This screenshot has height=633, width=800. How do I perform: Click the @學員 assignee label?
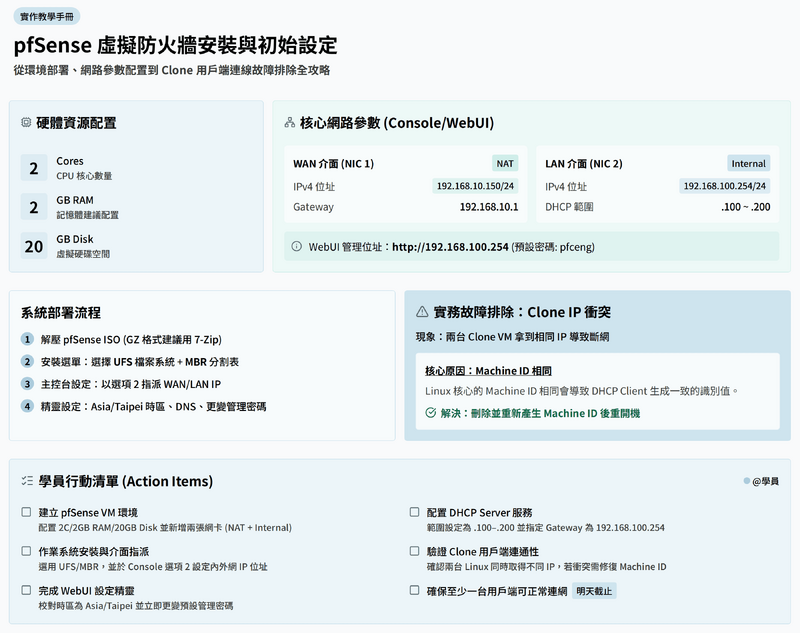tap(765, 481)
